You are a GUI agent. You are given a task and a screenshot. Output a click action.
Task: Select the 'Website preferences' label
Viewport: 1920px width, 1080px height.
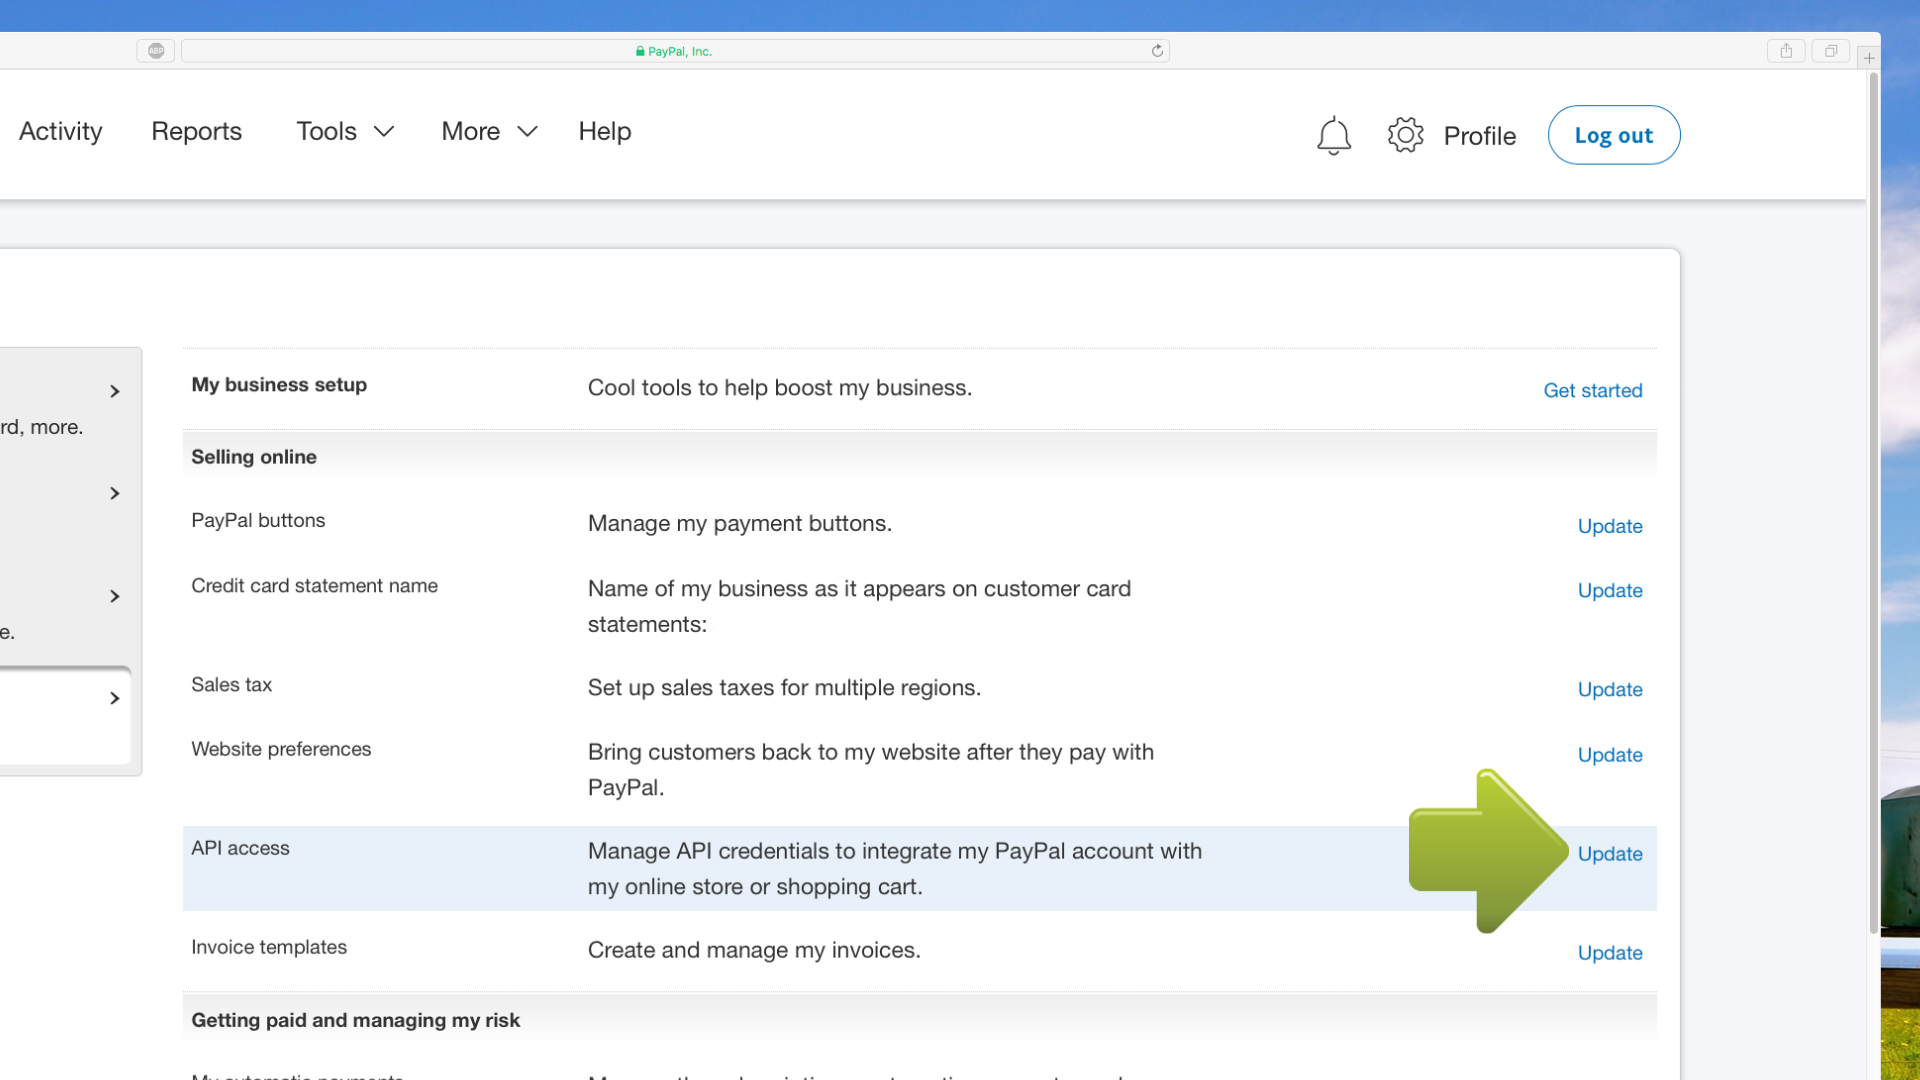tap(281, 749)
